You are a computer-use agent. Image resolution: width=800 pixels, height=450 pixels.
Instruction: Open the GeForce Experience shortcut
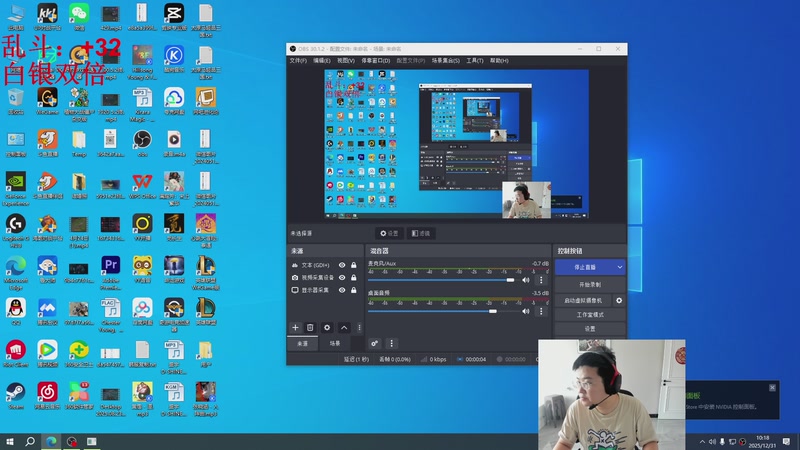[x=15, y=189]
